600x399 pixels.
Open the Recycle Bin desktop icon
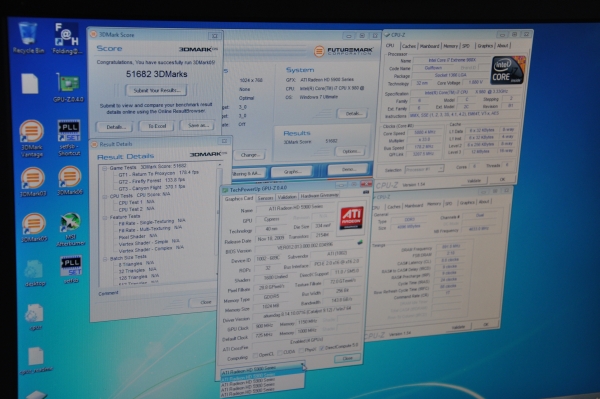click(x=28, y=37)
